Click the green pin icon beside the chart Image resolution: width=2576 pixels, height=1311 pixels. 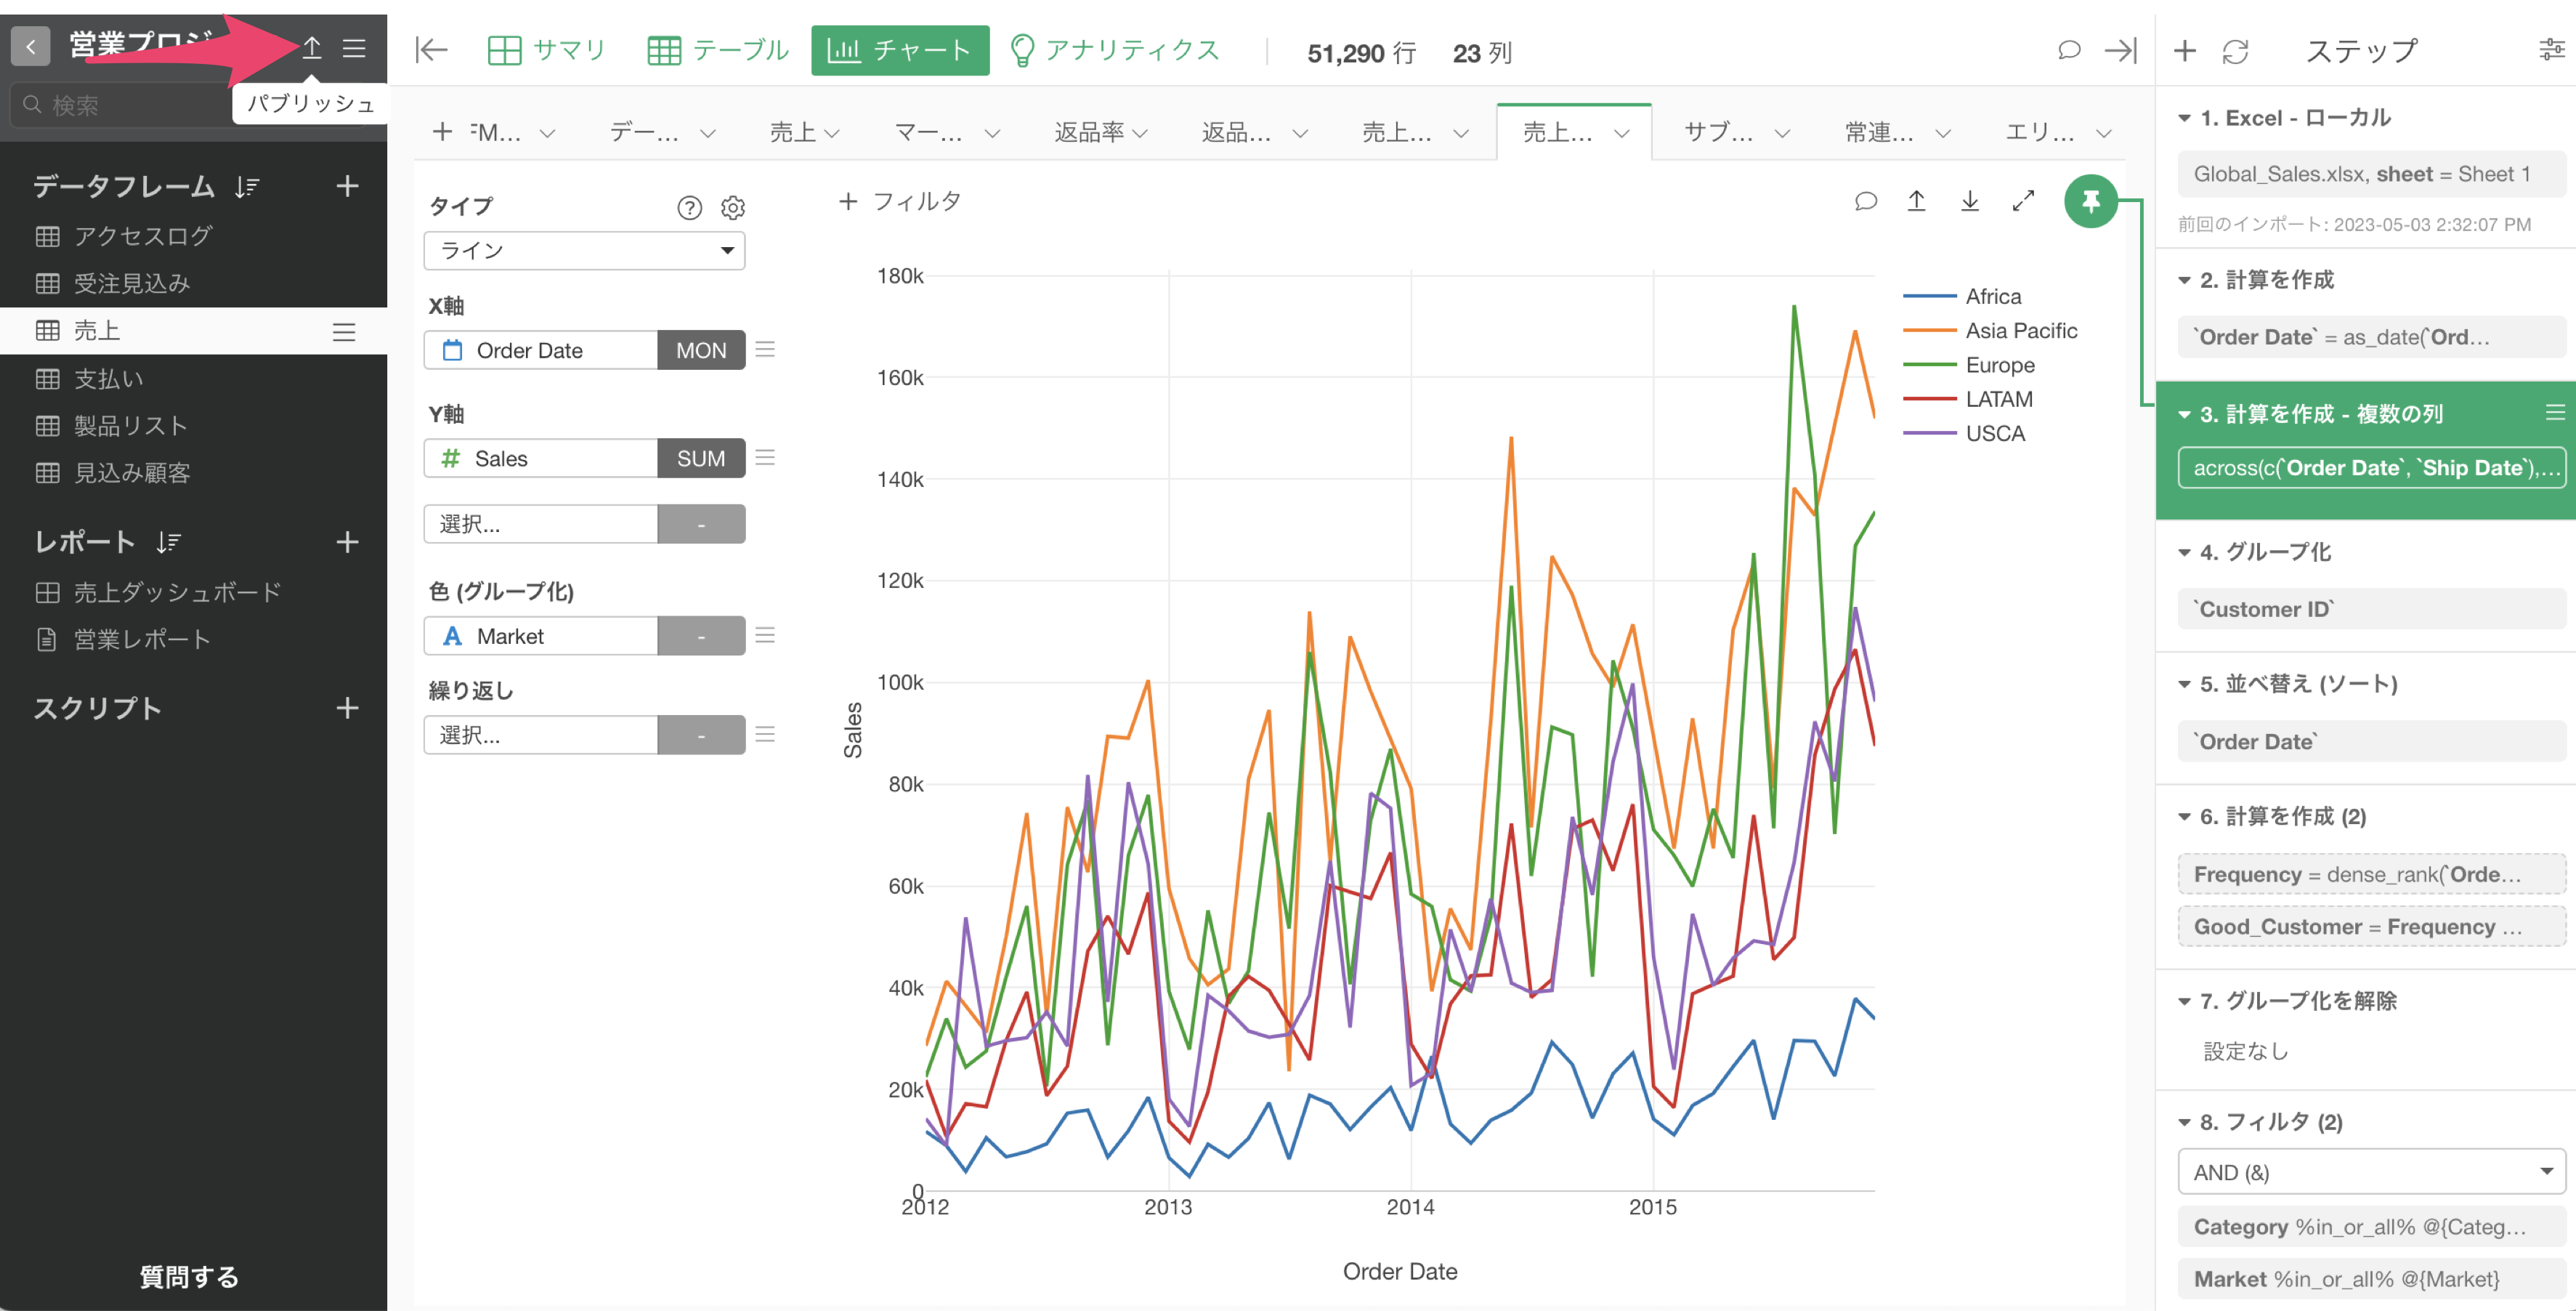[2090, 202]
